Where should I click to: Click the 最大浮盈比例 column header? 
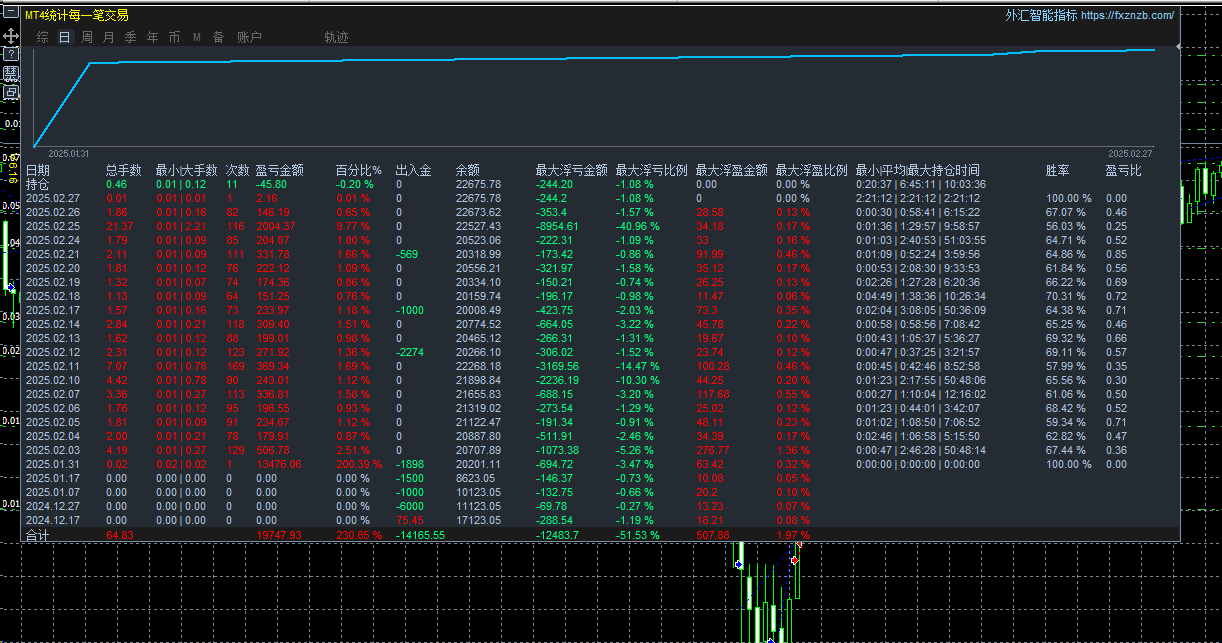[x=811, y=171]
